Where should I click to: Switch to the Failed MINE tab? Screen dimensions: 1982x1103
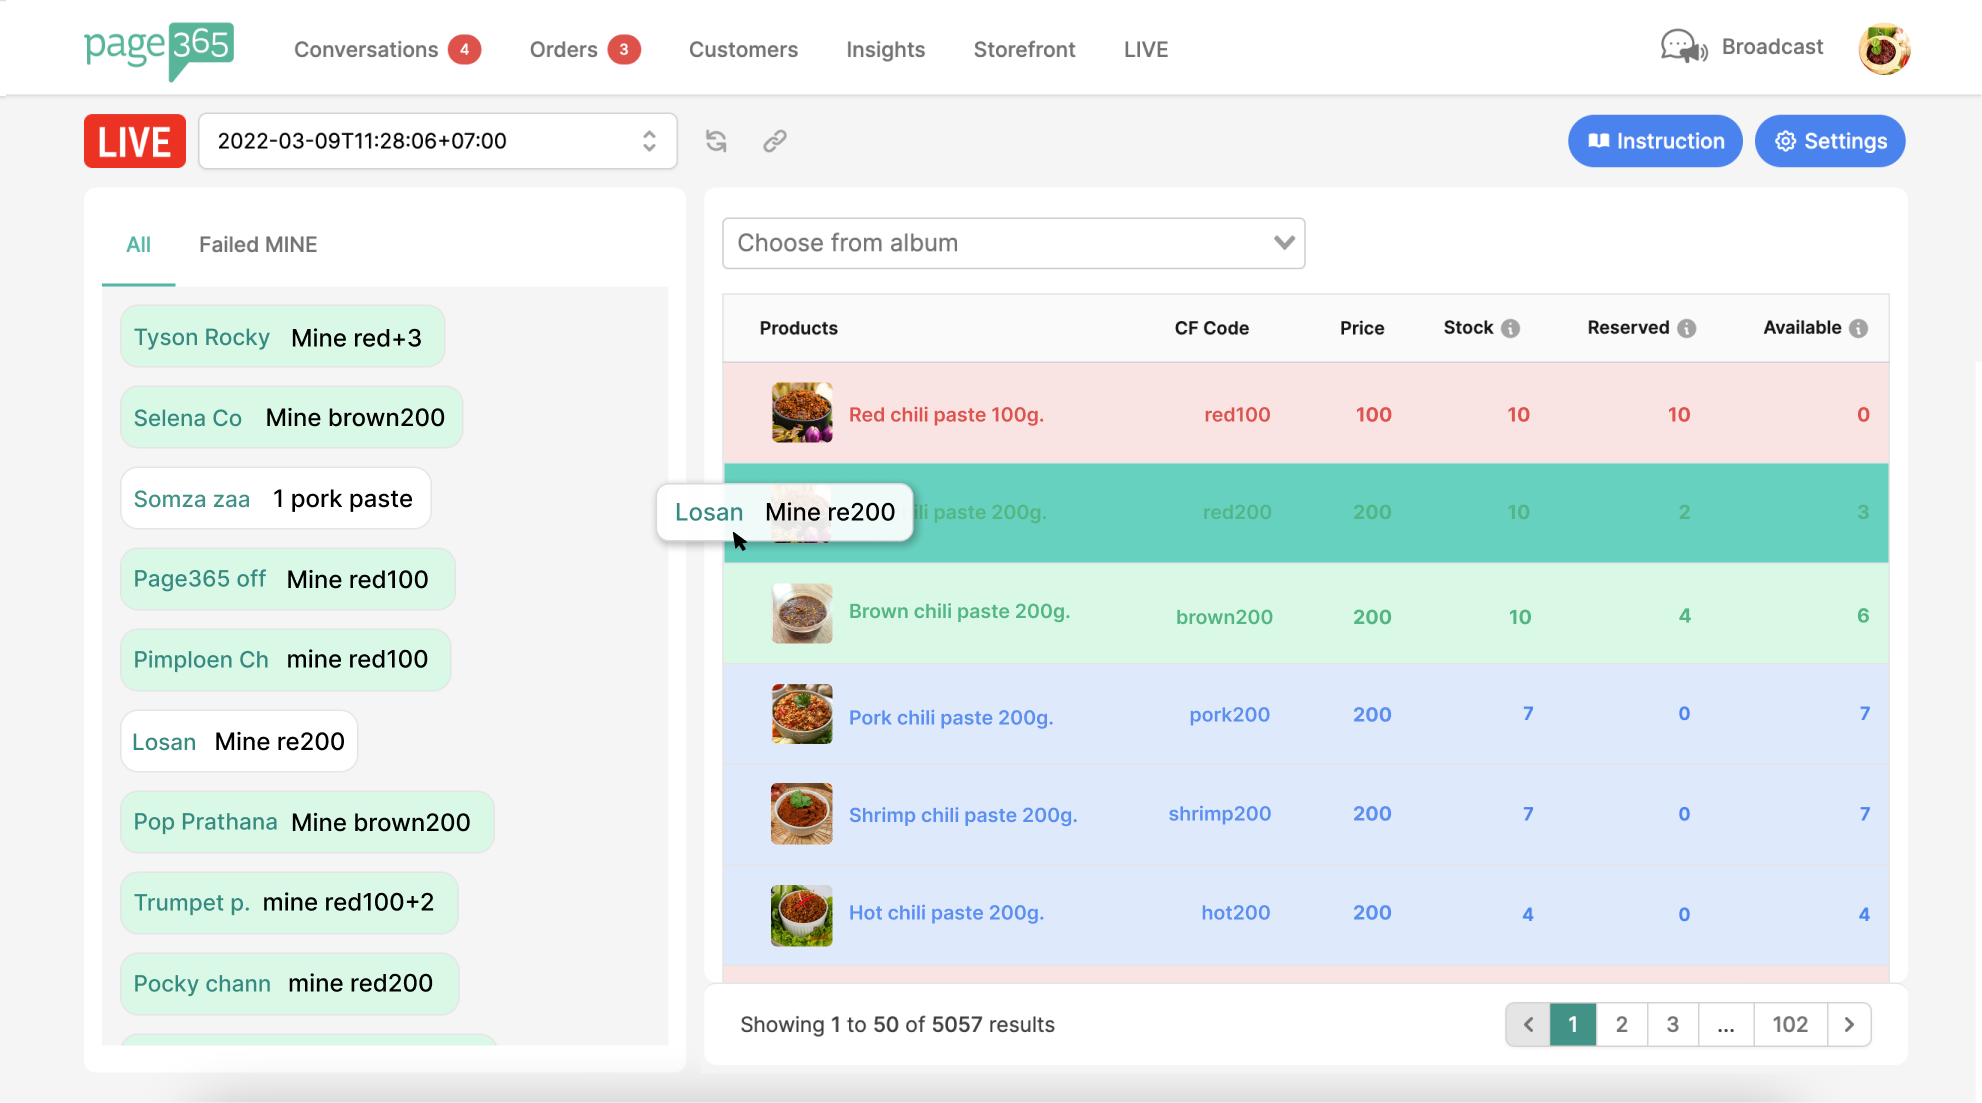pyautogui.click(x=258, y=245)
